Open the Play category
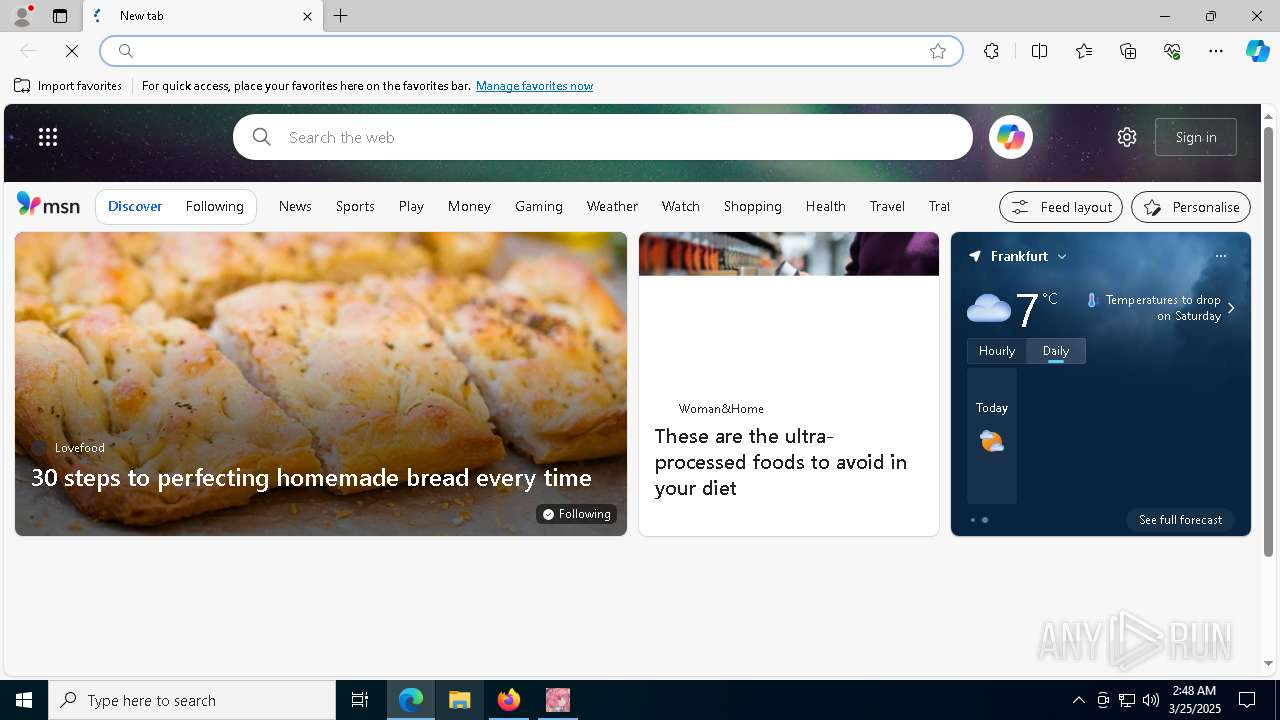1280x720 pixels. (x=411, y=206)
